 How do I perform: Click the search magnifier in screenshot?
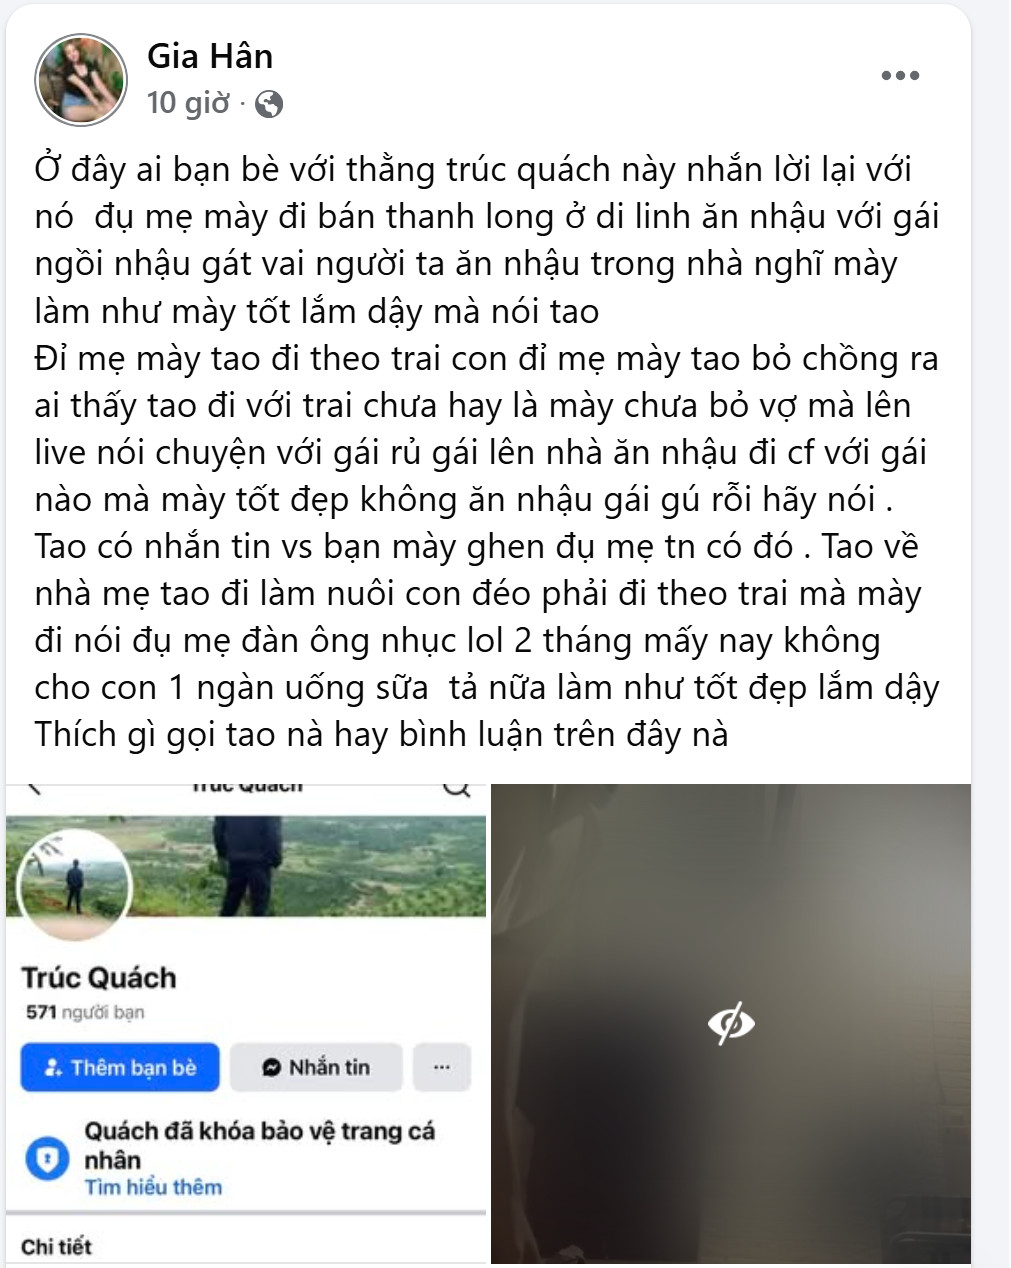click(x=457, y=788)
